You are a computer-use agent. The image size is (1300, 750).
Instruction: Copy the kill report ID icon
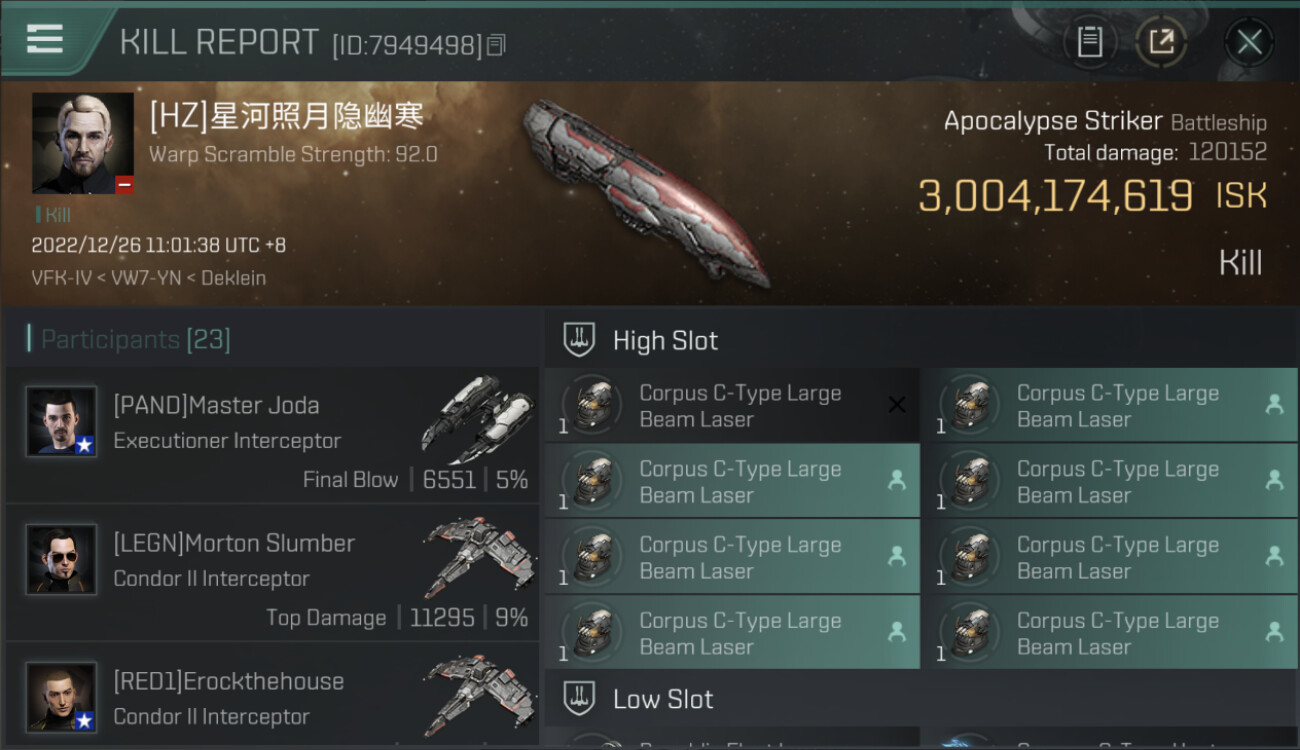click(497, 45)
